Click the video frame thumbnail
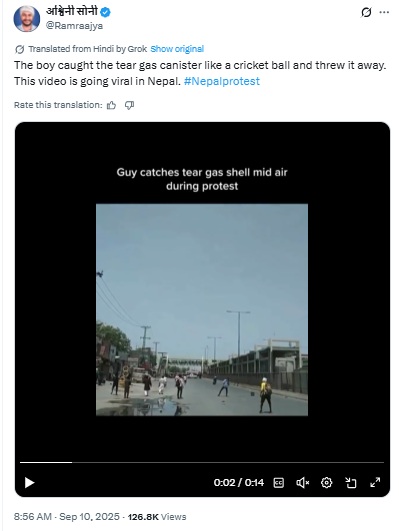399x531 pixels. coord(202,310)
